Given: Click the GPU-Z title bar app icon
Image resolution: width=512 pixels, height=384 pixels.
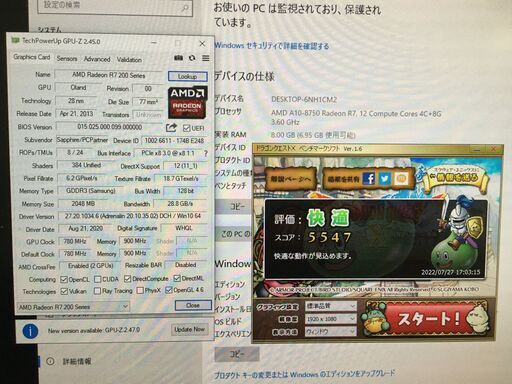Looking at the screenshot, I should [x=15, y=40].
